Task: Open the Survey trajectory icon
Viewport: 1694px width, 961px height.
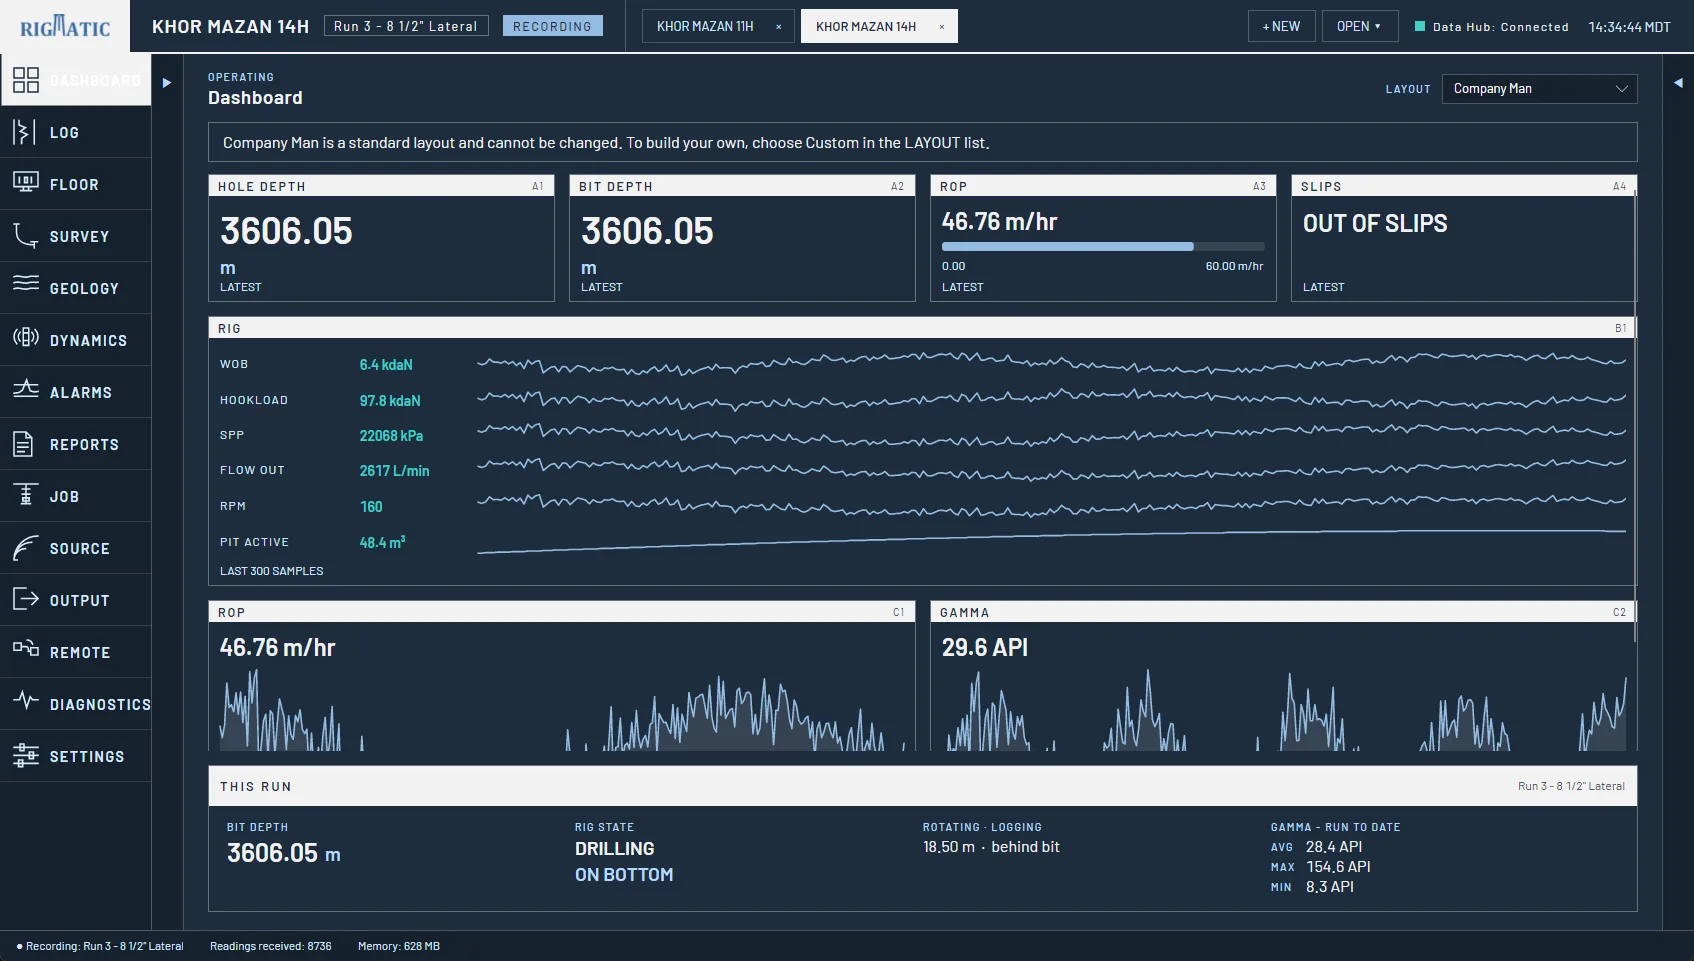Action: click(25, 236)
